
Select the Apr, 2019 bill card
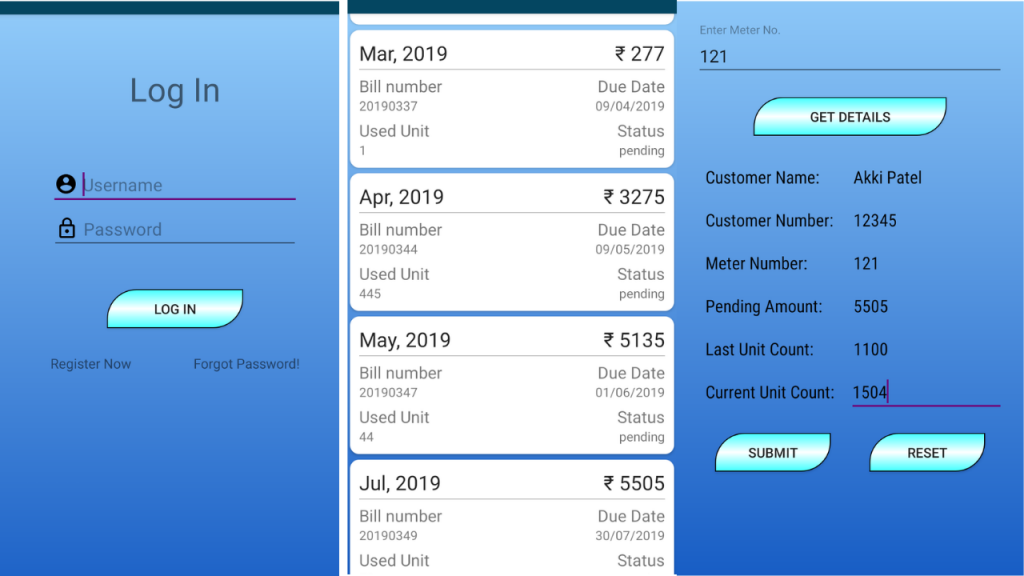tap(512, 242)
